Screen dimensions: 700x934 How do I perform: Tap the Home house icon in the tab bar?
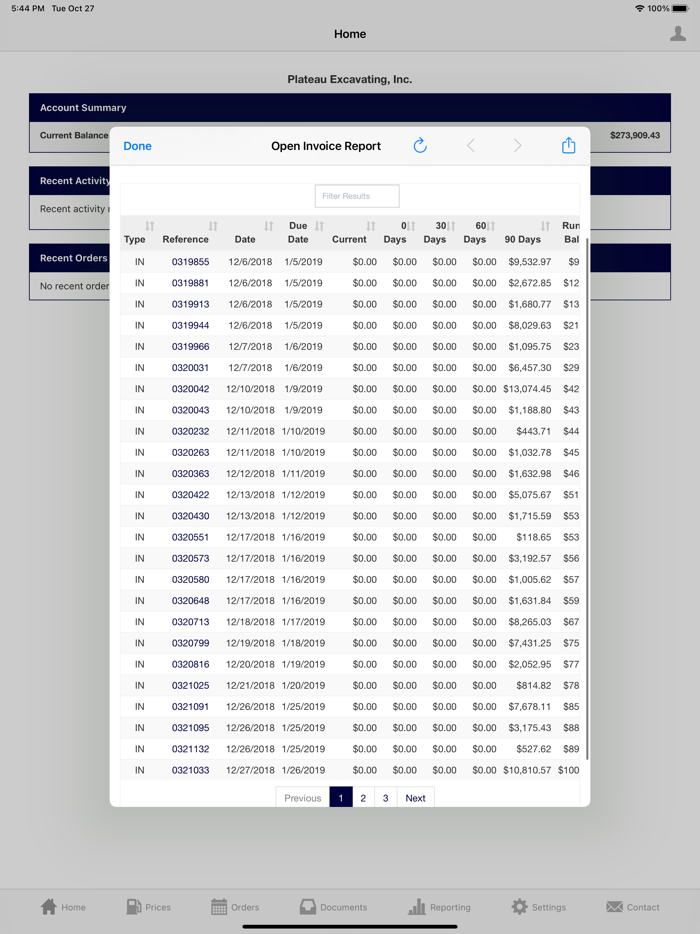[x=49, y=907]
